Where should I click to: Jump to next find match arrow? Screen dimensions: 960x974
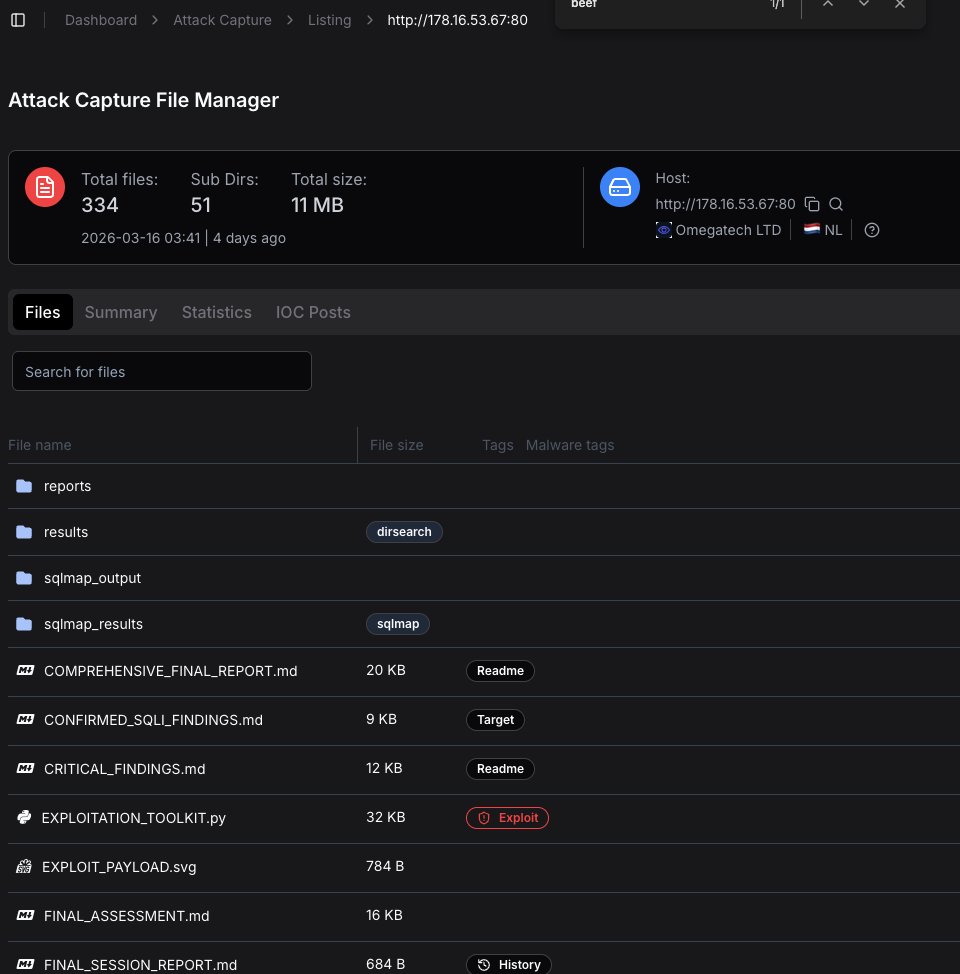[864, 4]
